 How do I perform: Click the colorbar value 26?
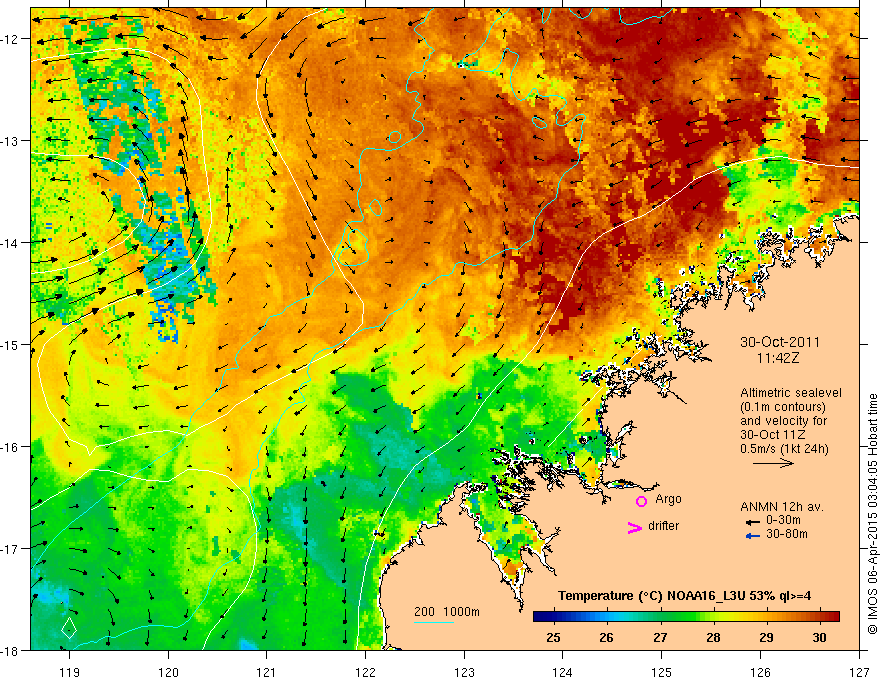click(x=606, y=637)
